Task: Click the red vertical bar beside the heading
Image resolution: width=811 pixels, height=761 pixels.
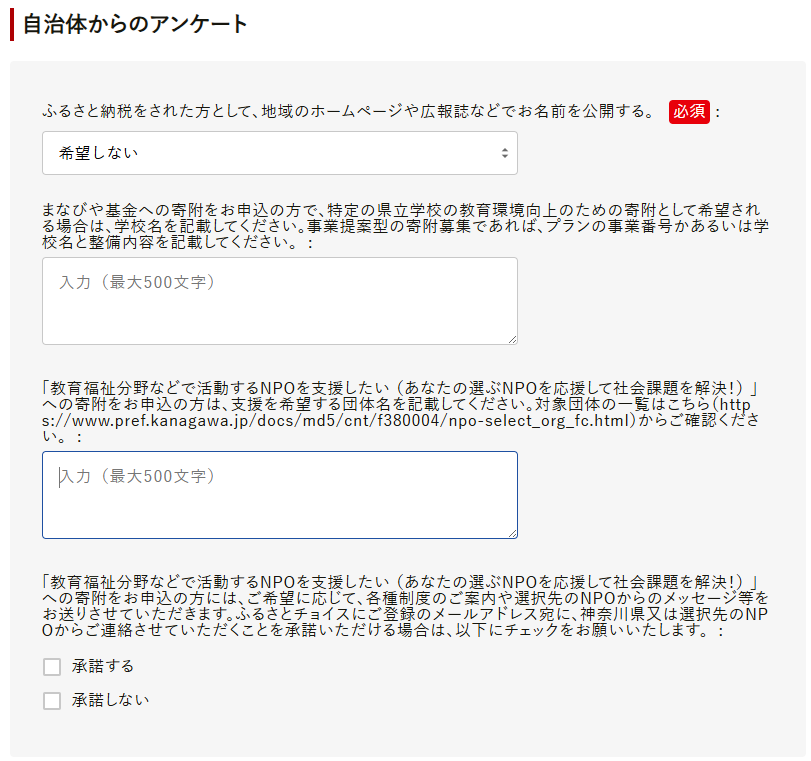Action: click(12, 24)
